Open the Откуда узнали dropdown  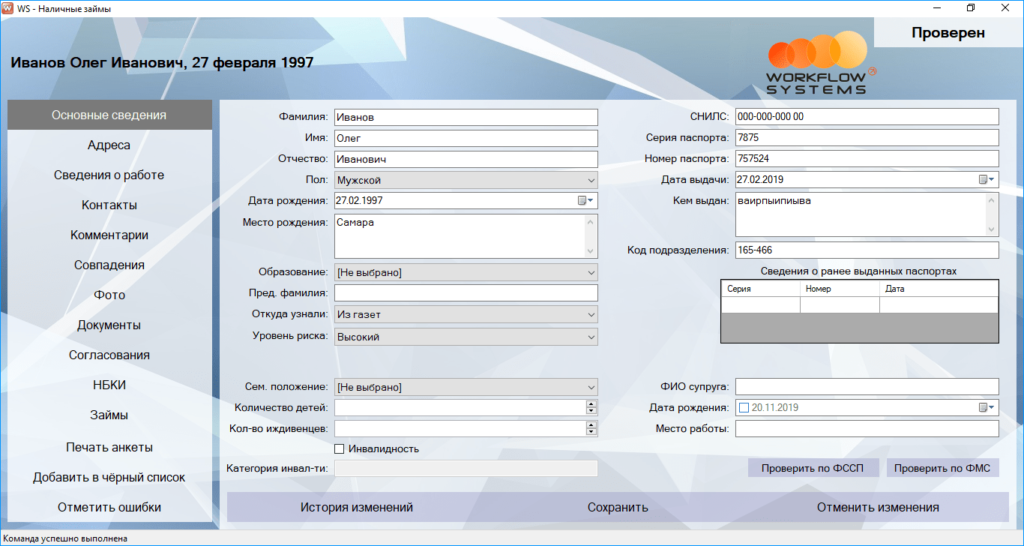click(587, 315)
